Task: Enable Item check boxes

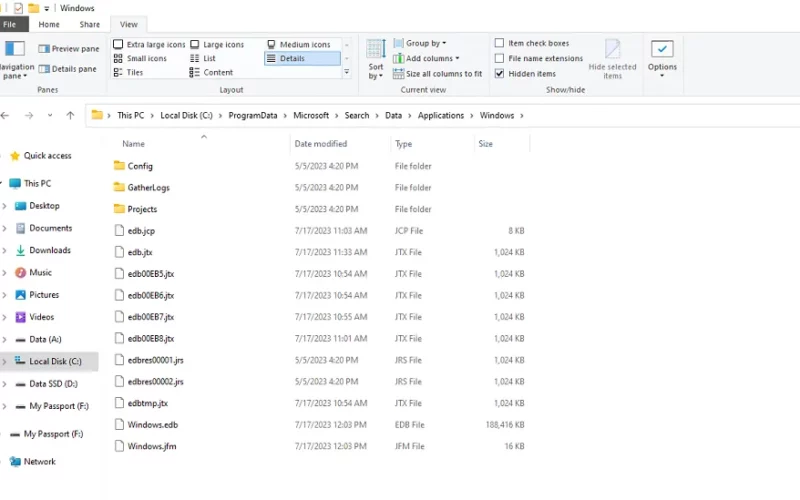Action: tap(499, 43)
